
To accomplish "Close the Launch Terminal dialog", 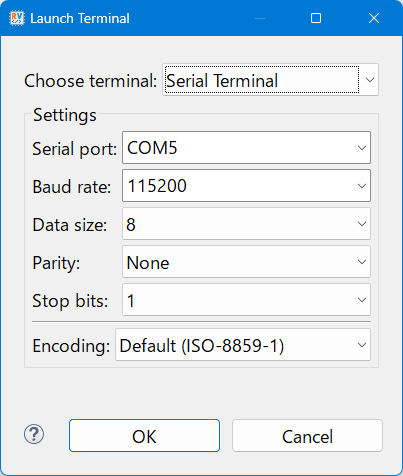I will [374, 18].
